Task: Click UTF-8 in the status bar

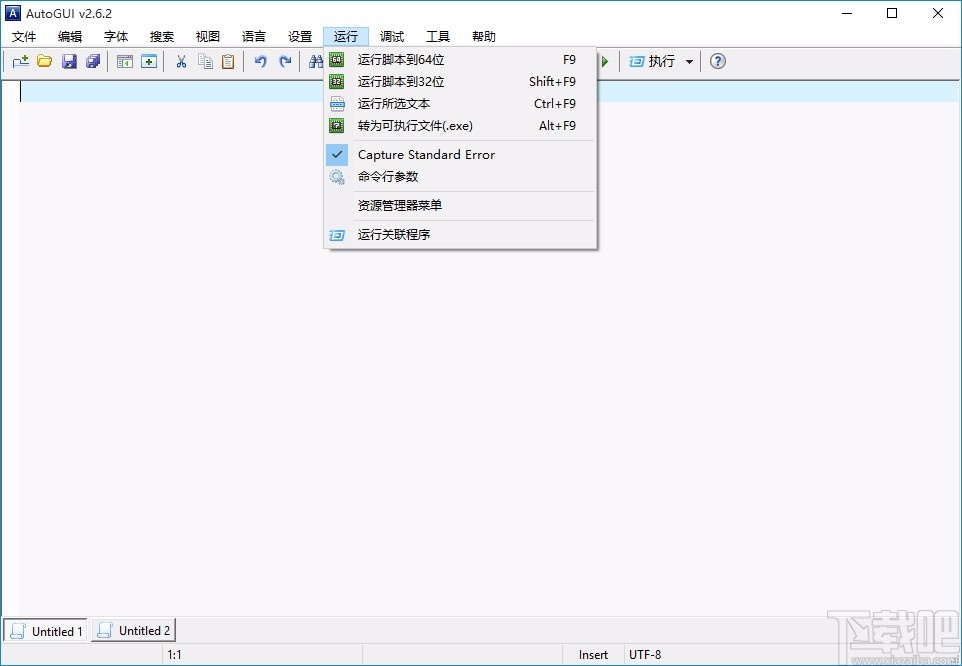Action: pyautogui.click(x=645, y=654)
